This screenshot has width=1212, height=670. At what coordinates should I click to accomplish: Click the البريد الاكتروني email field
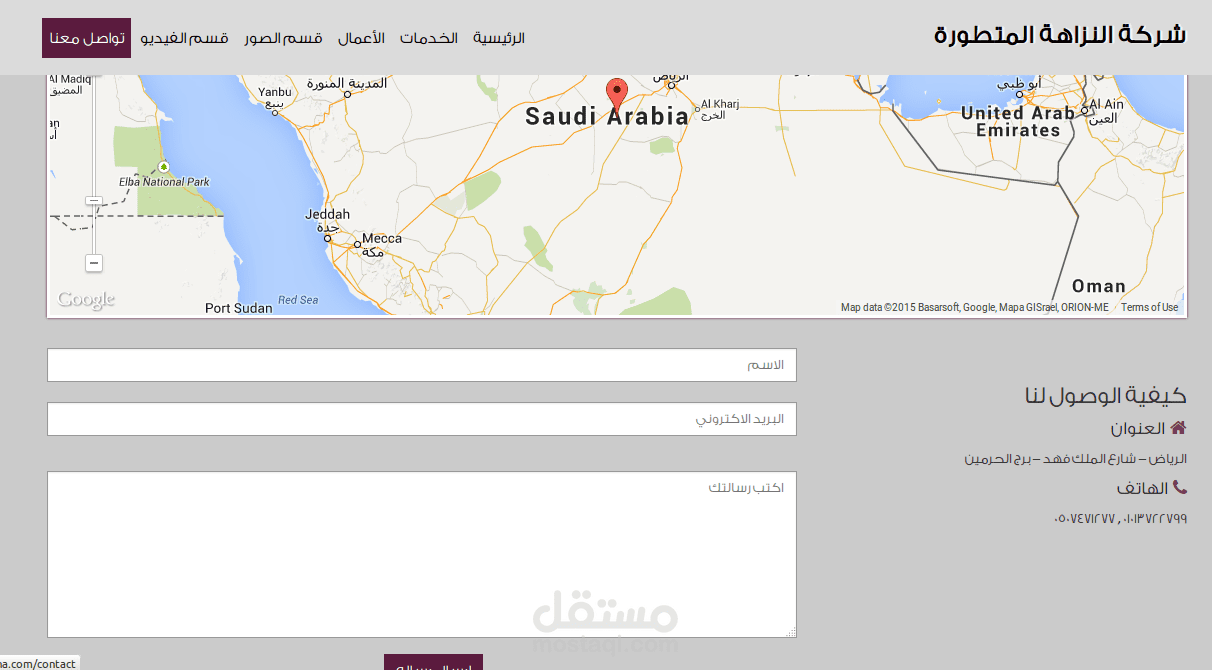tap(422, 419)
